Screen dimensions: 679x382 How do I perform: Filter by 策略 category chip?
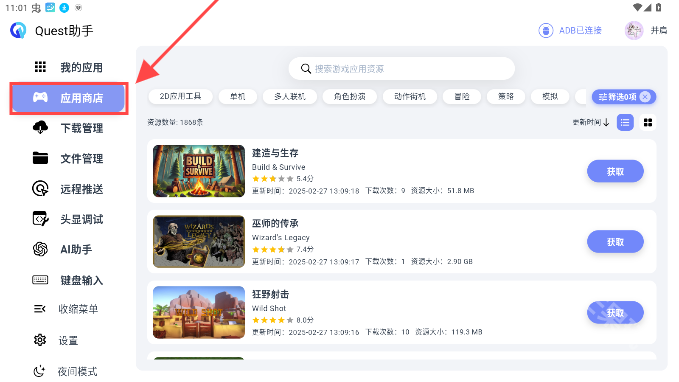click(506, 97)
